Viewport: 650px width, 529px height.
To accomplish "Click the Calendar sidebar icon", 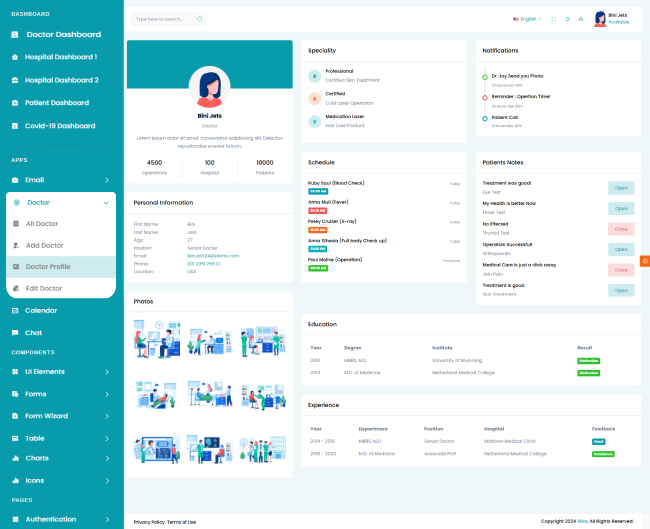I will tap(15, 310).
